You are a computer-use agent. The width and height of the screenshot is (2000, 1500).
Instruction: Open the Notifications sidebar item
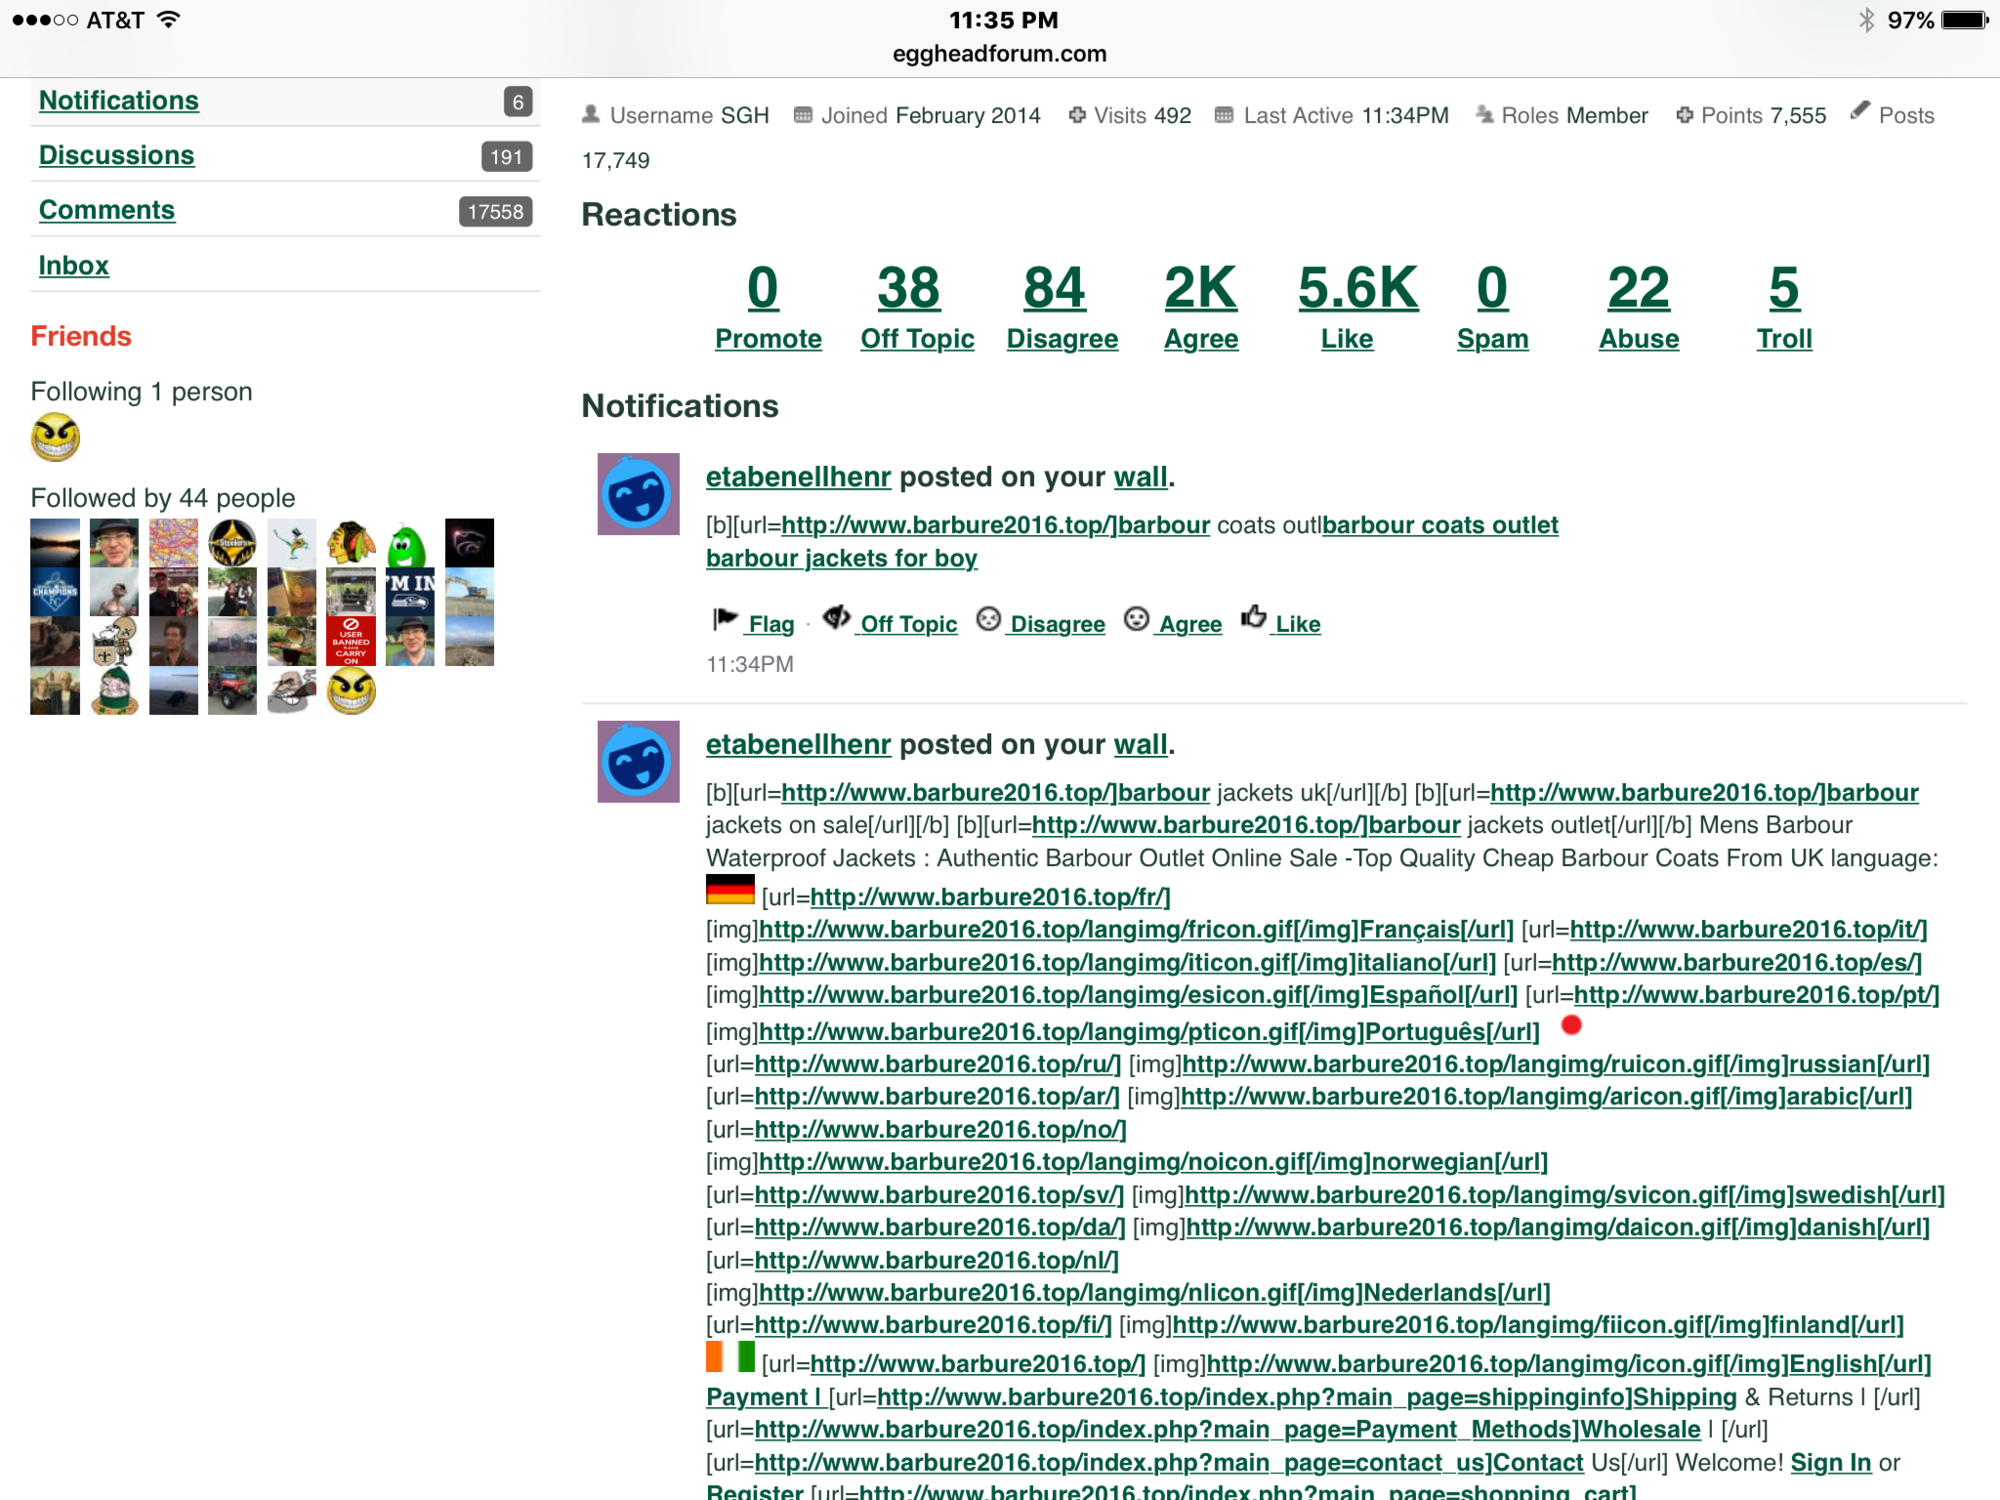(x=119, y=101)
